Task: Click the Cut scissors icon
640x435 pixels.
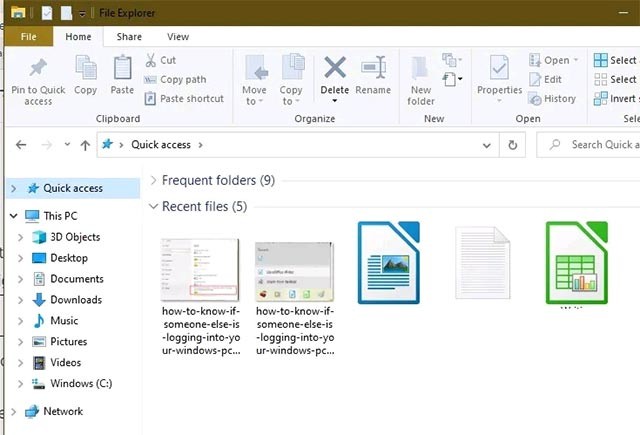Action: (151, 60)
